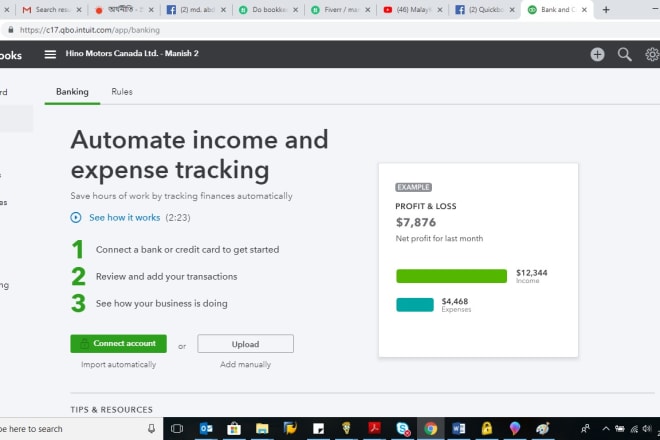660x440 pixels.
Task: Open the yellow padlock app in taskbar
Action: [x=487, y=429]
